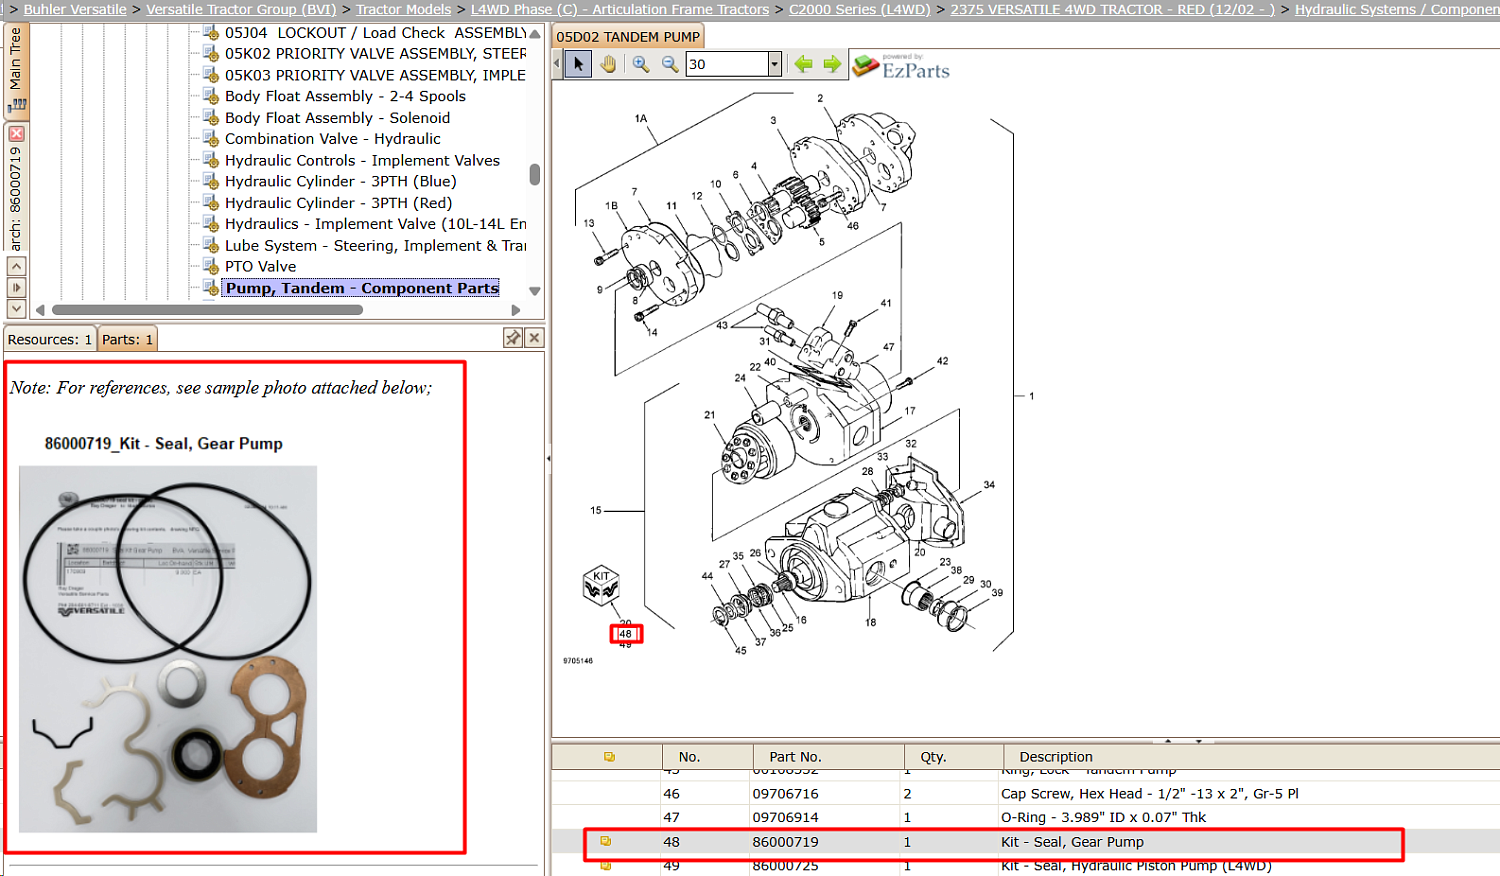Collapse the diagram toolbar left handle

click(x=557, y=64)
